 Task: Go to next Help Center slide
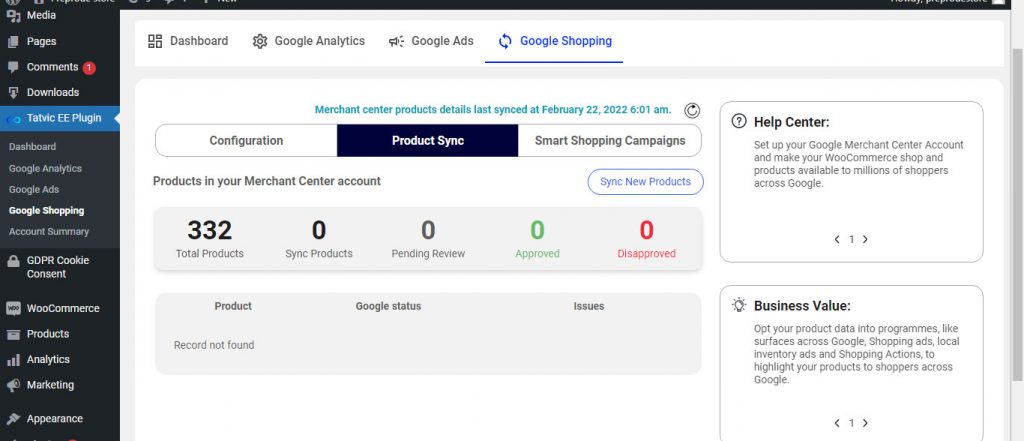[865, 239]
